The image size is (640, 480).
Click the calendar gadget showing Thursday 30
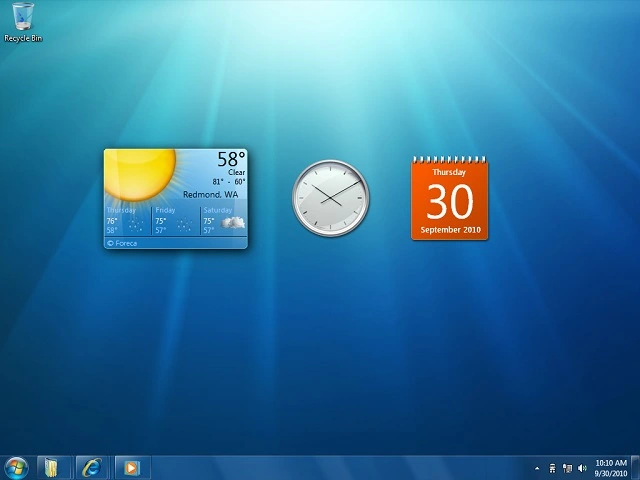pyautogui.click(x=450, y=200)
